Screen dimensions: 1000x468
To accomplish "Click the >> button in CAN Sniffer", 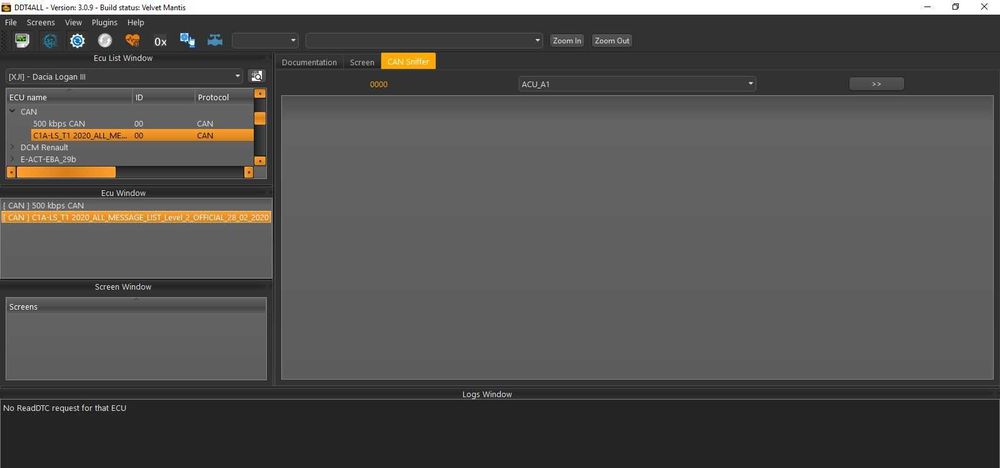I will [876, 84].
